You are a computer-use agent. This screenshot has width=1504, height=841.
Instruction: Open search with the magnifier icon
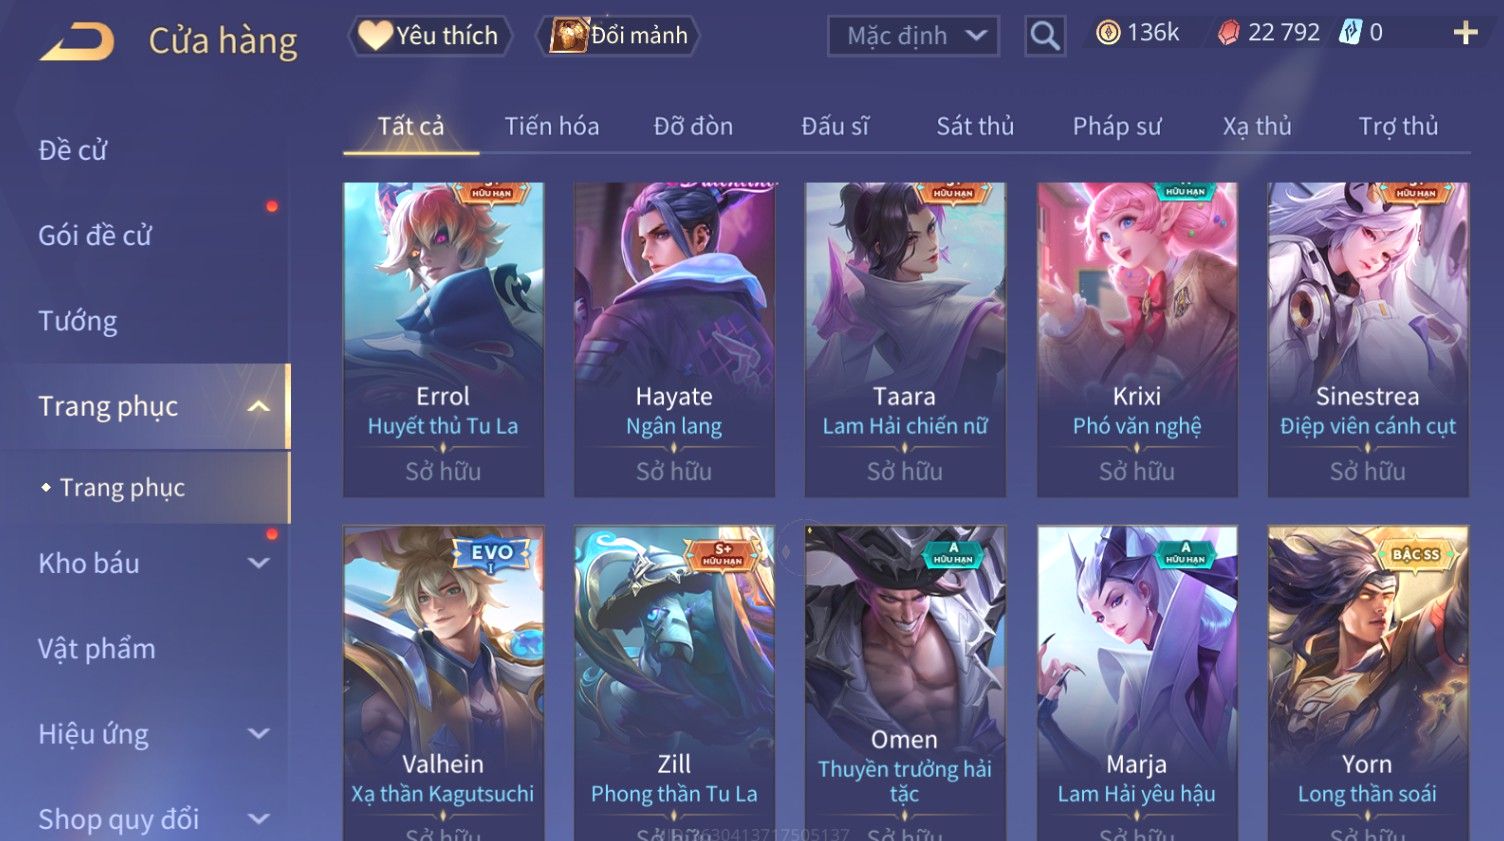[1045, 36]
